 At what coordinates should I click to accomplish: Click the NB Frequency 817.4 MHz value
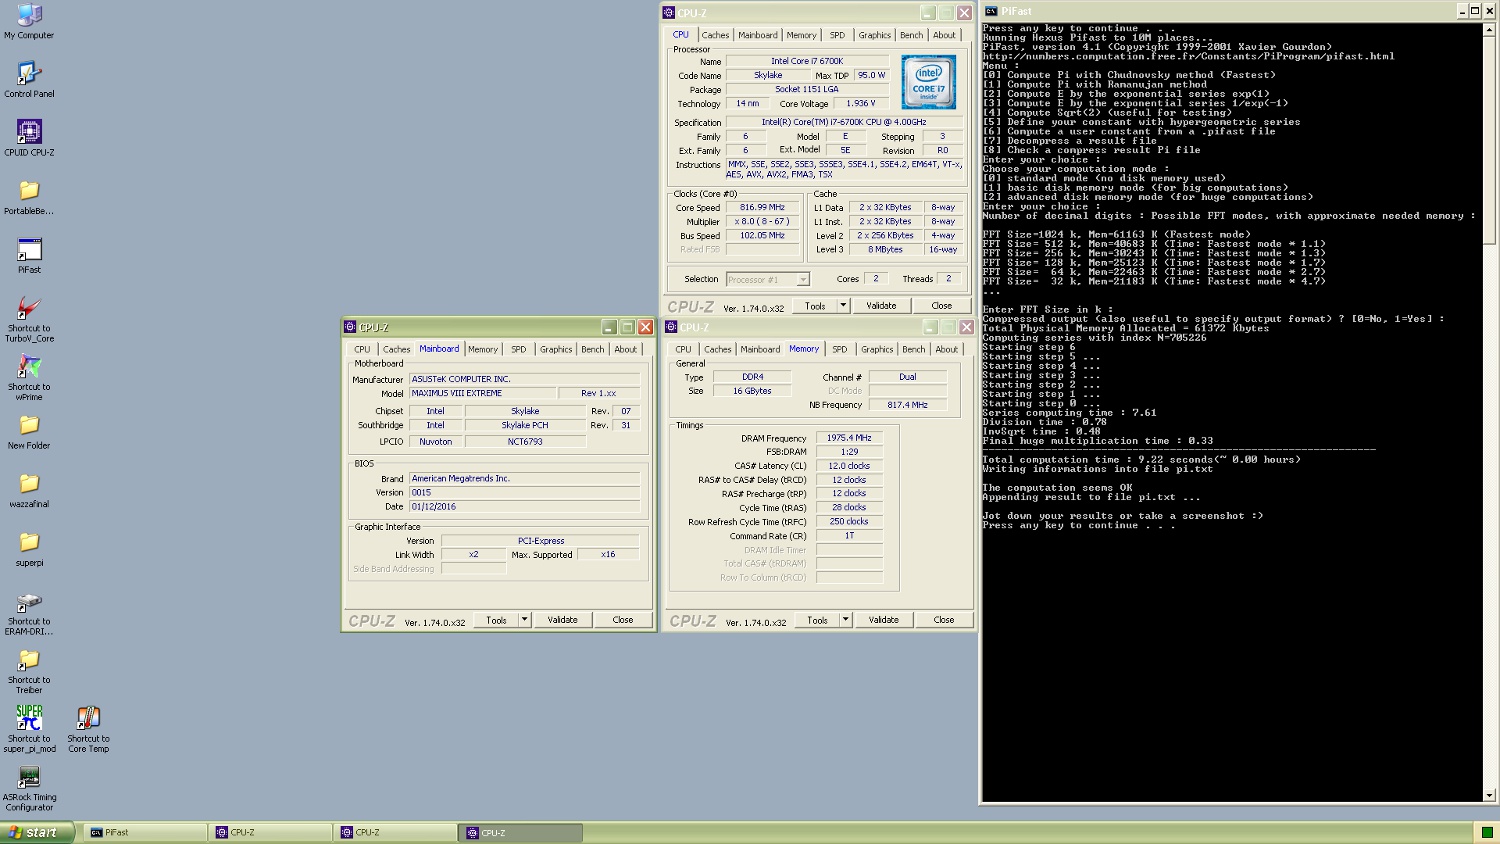[907, 405]
